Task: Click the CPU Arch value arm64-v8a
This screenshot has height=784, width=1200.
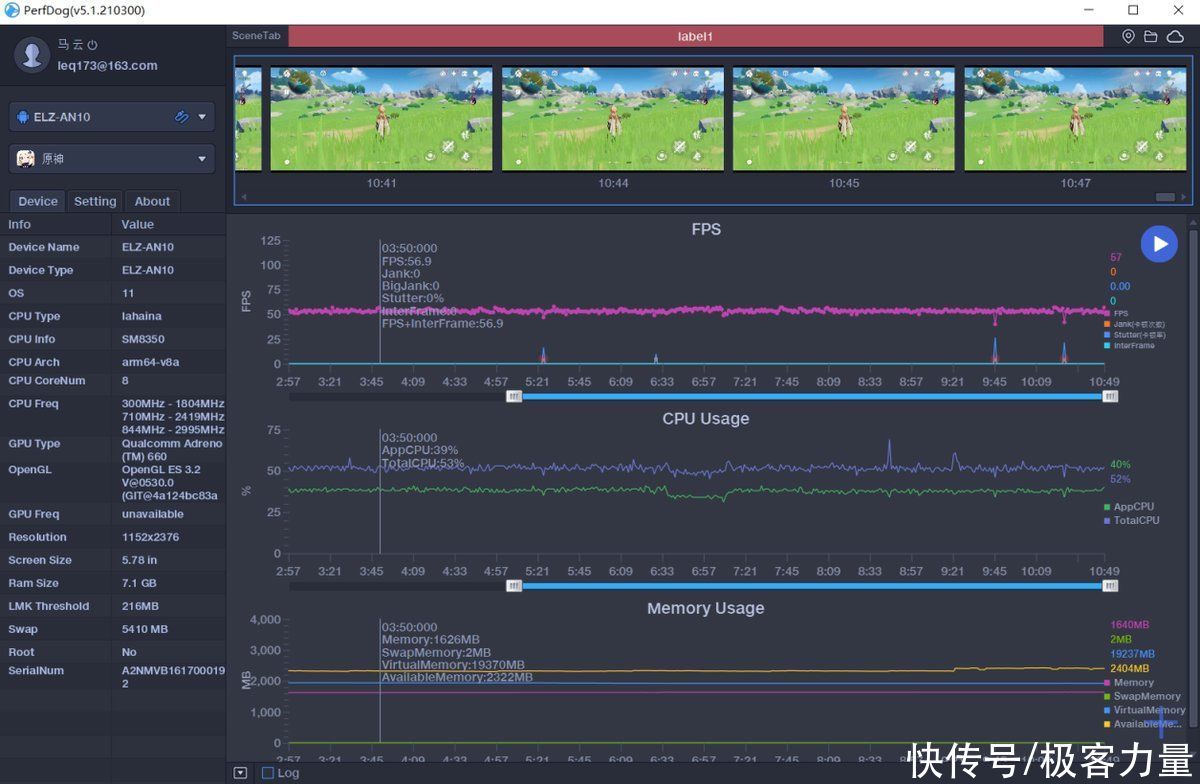Action: tap(150, 362)
